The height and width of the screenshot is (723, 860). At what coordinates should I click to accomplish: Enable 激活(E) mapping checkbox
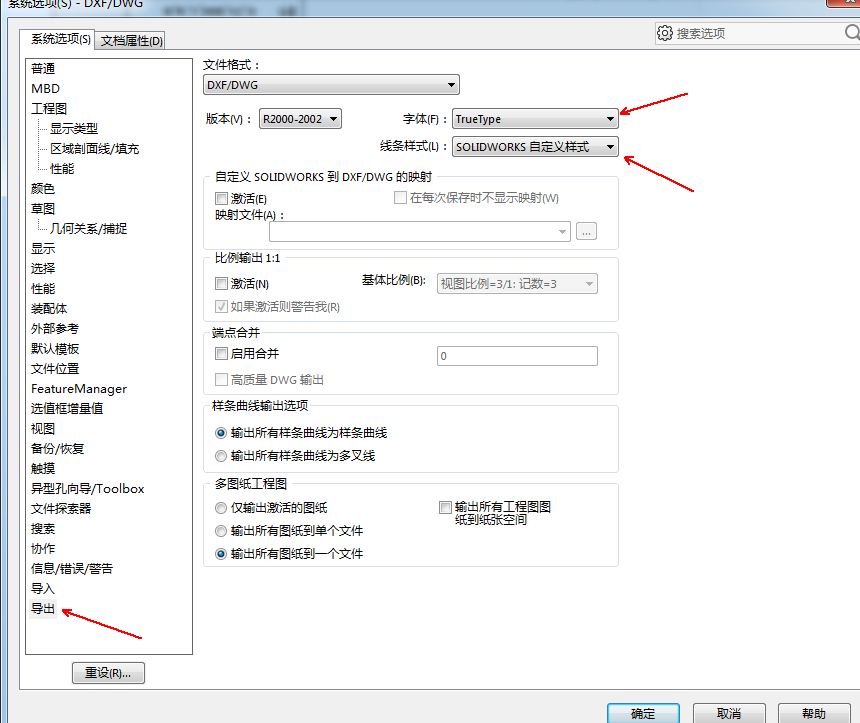pyautogui.click(x=221, y=198)
